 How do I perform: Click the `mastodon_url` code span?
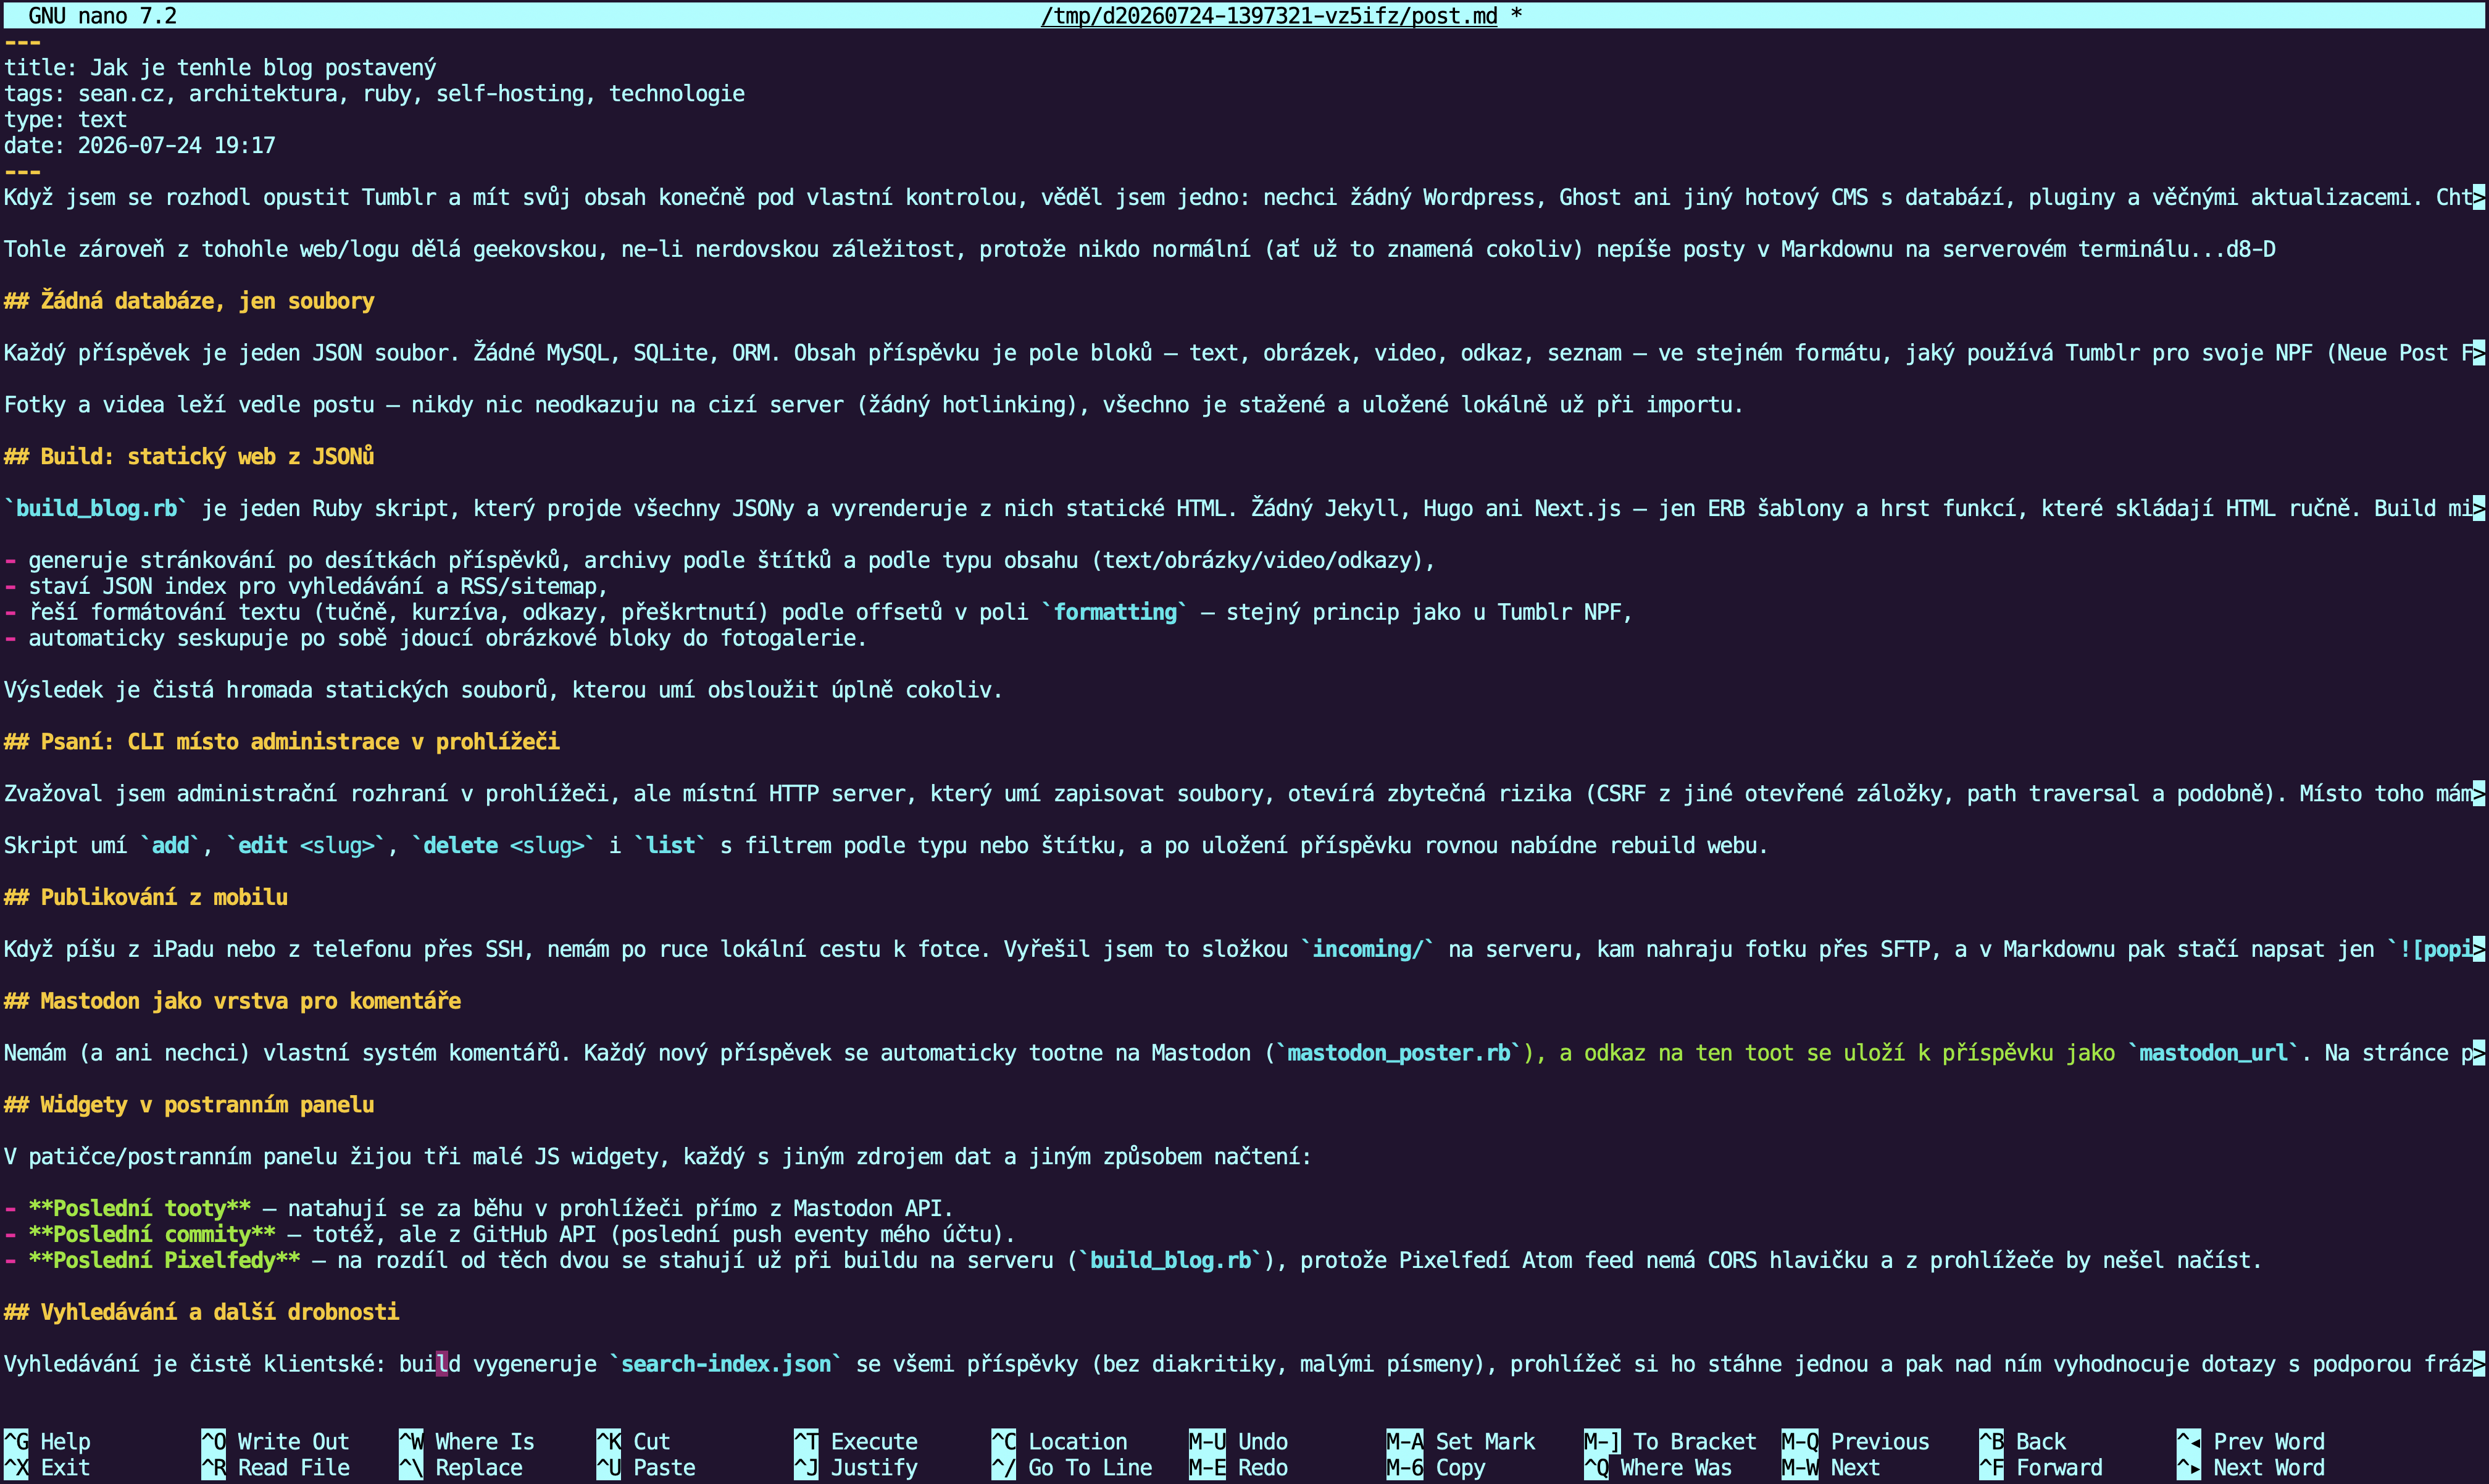point(2213,1052)
